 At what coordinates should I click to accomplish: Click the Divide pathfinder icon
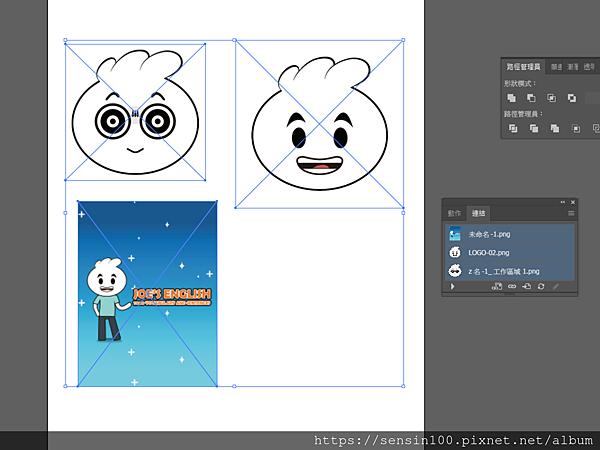coord(513,129)
